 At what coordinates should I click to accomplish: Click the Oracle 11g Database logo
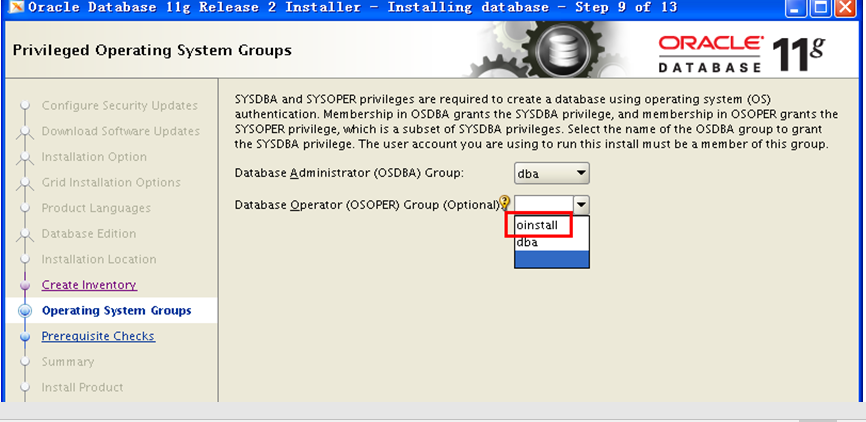[x=740, y=54]
